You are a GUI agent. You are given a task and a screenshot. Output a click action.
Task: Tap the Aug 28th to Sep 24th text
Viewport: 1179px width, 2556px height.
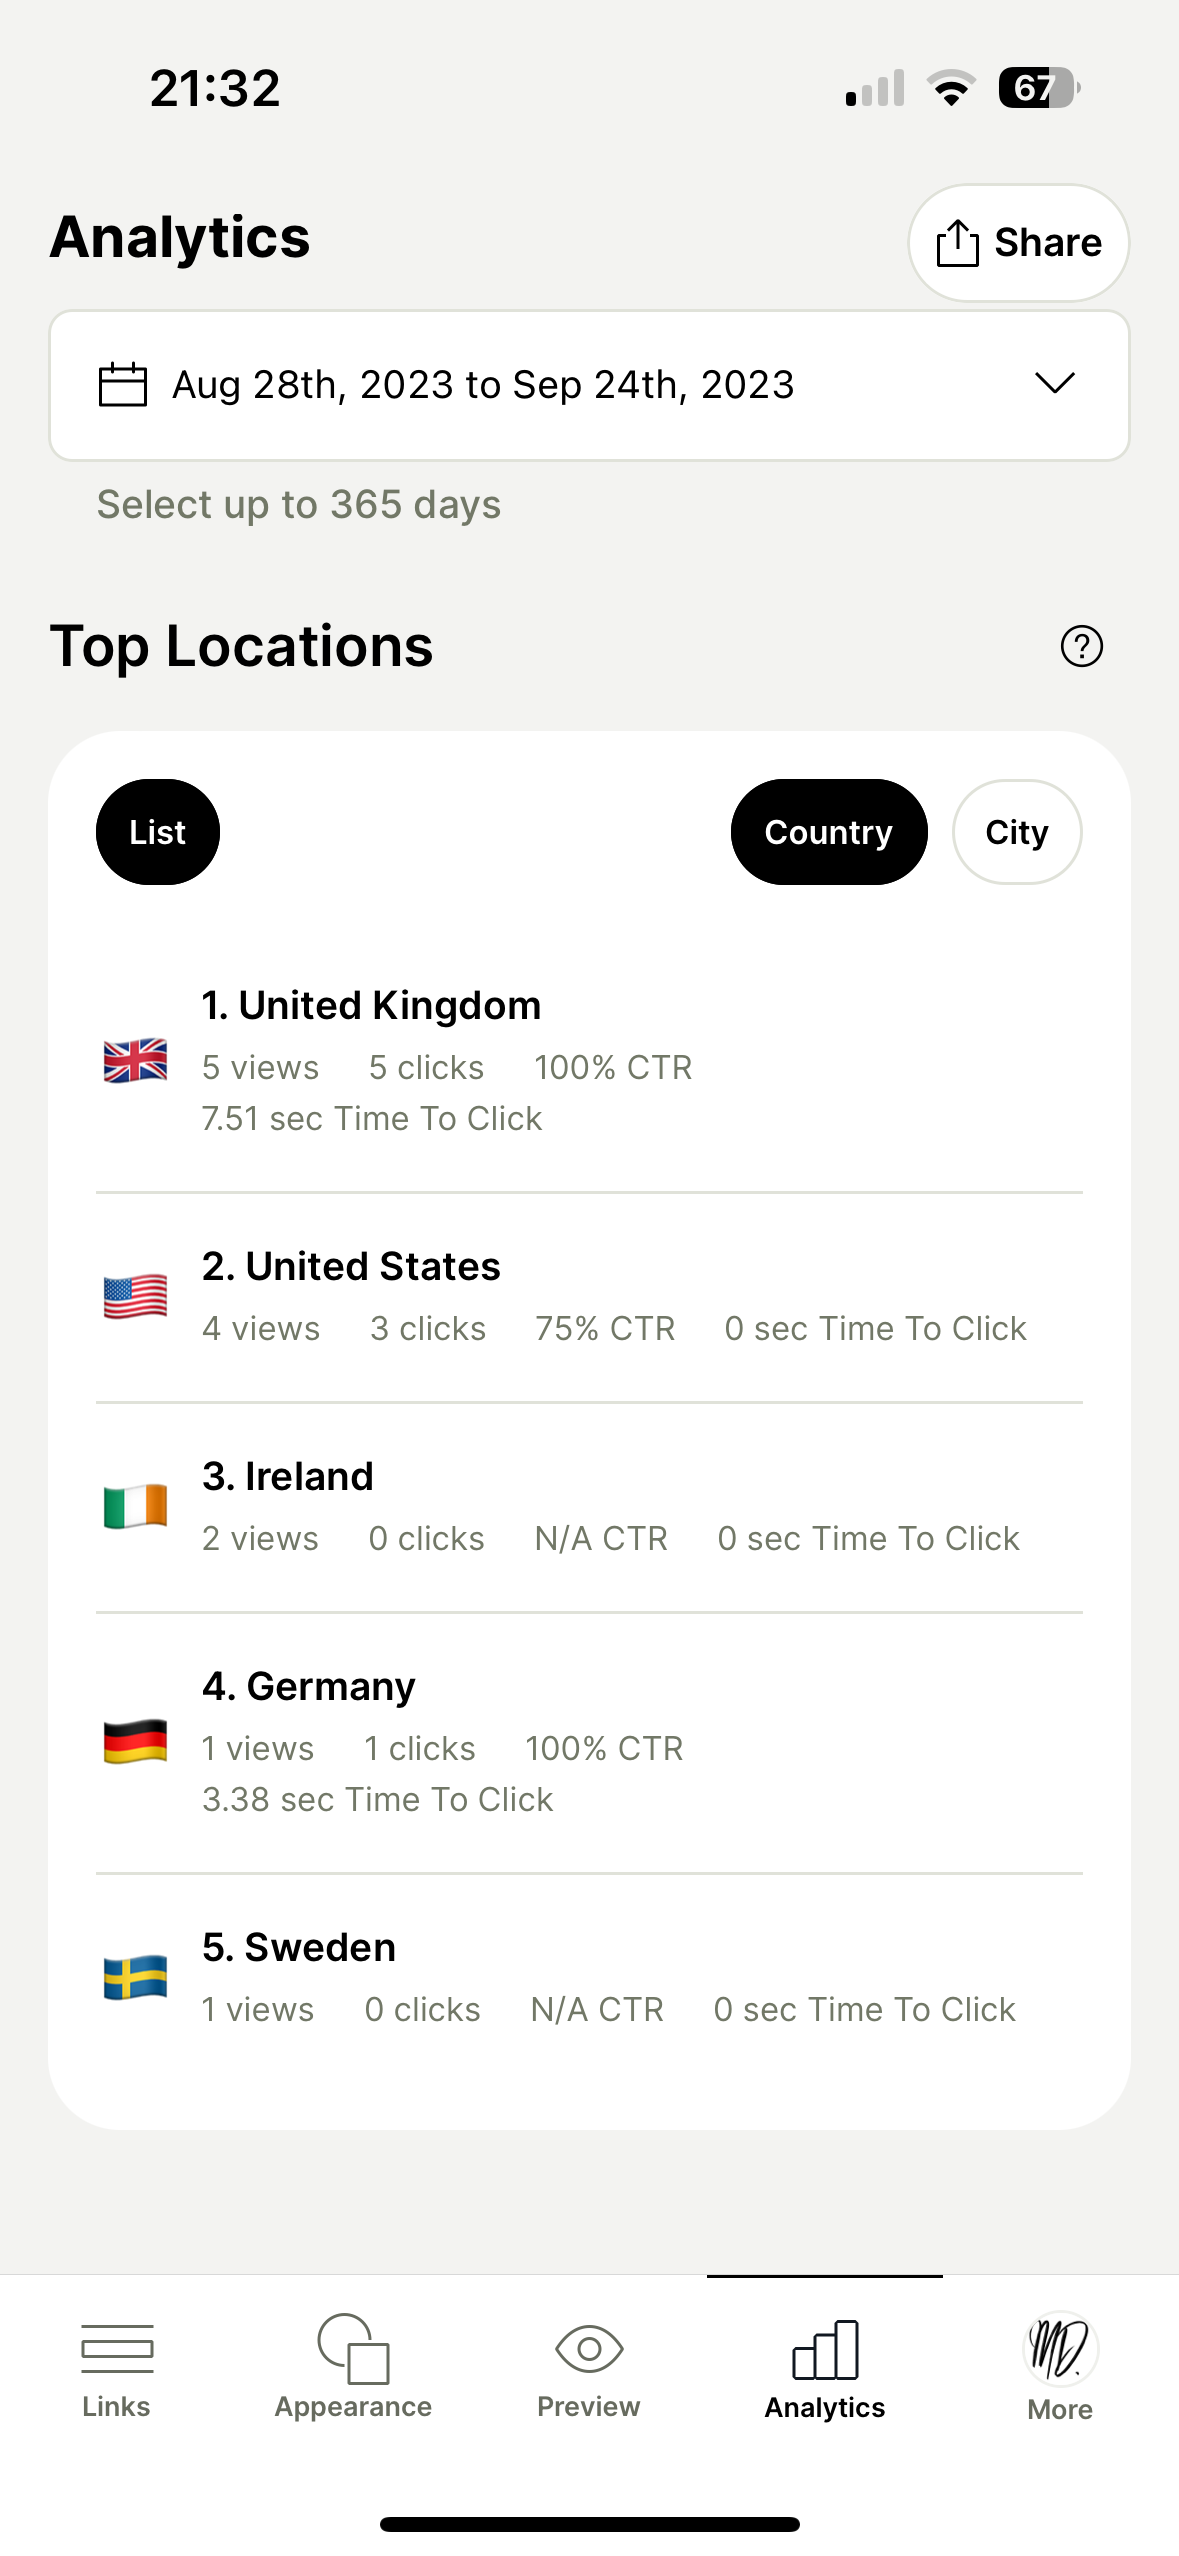click(483, 385)
